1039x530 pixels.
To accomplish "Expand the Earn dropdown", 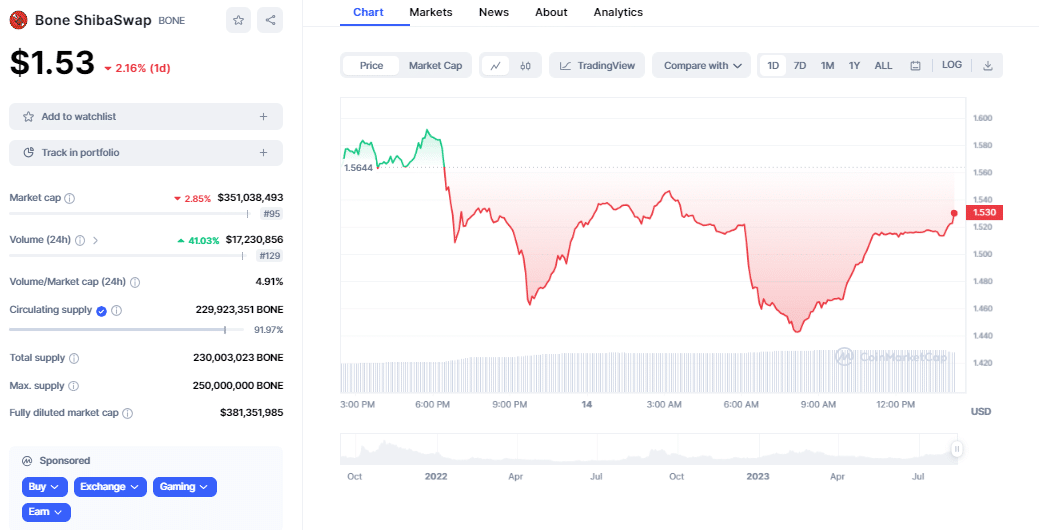I will [x=46, y=512].
